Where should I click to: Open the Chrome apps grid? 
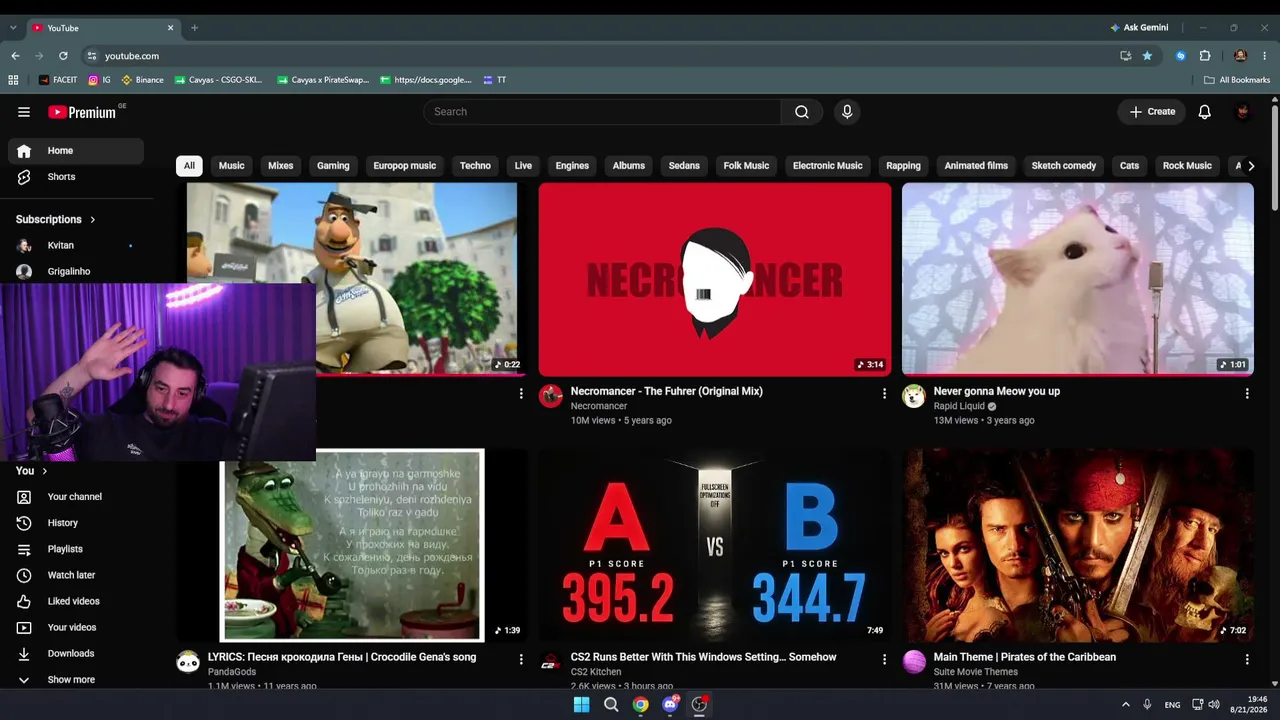coord(13,80)
